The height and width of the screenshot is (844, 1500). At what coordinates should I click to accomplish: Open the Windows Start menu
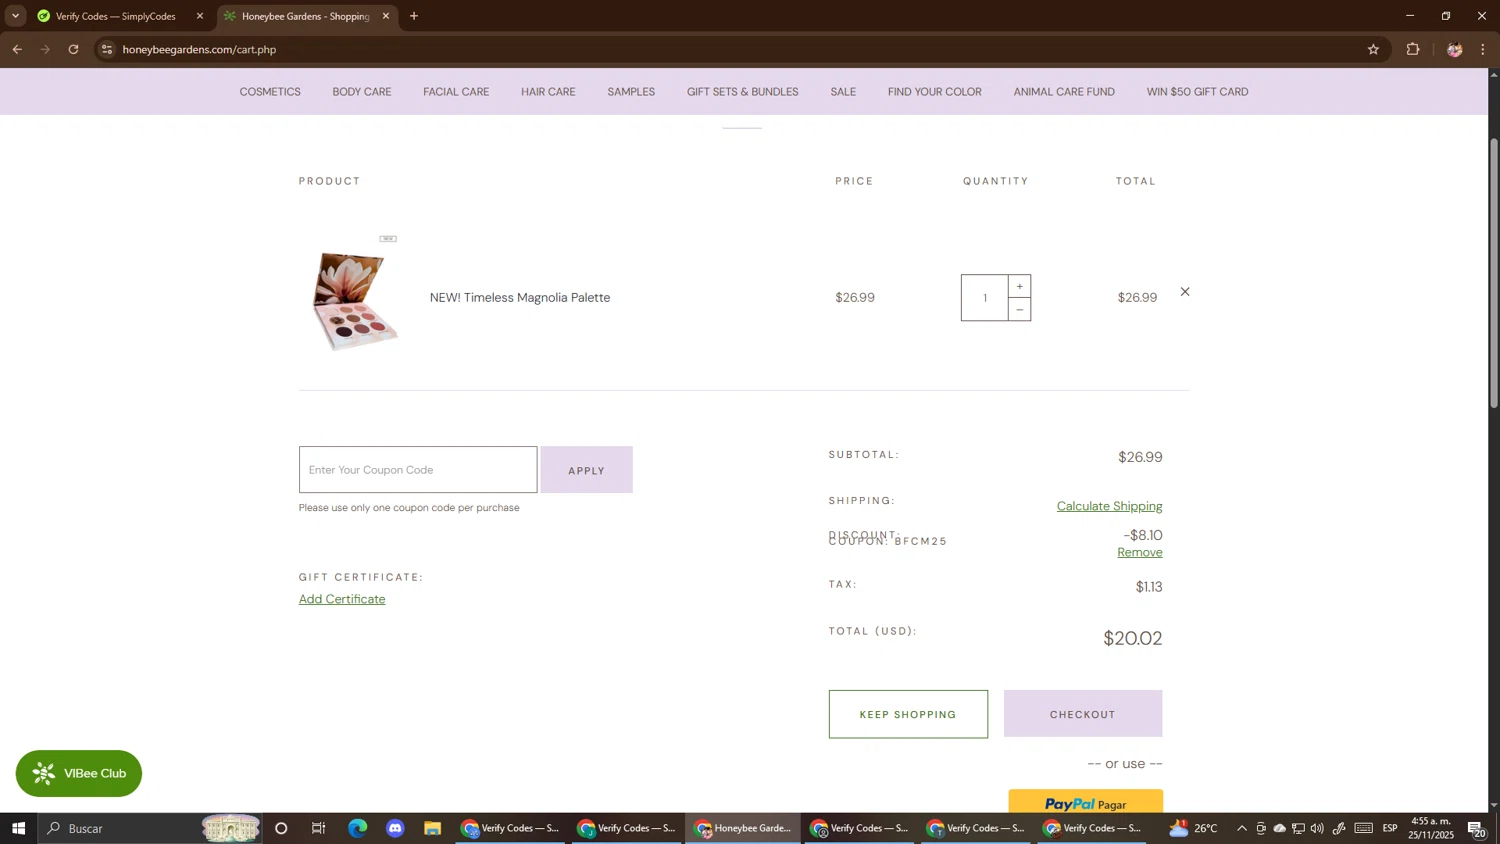18,828
